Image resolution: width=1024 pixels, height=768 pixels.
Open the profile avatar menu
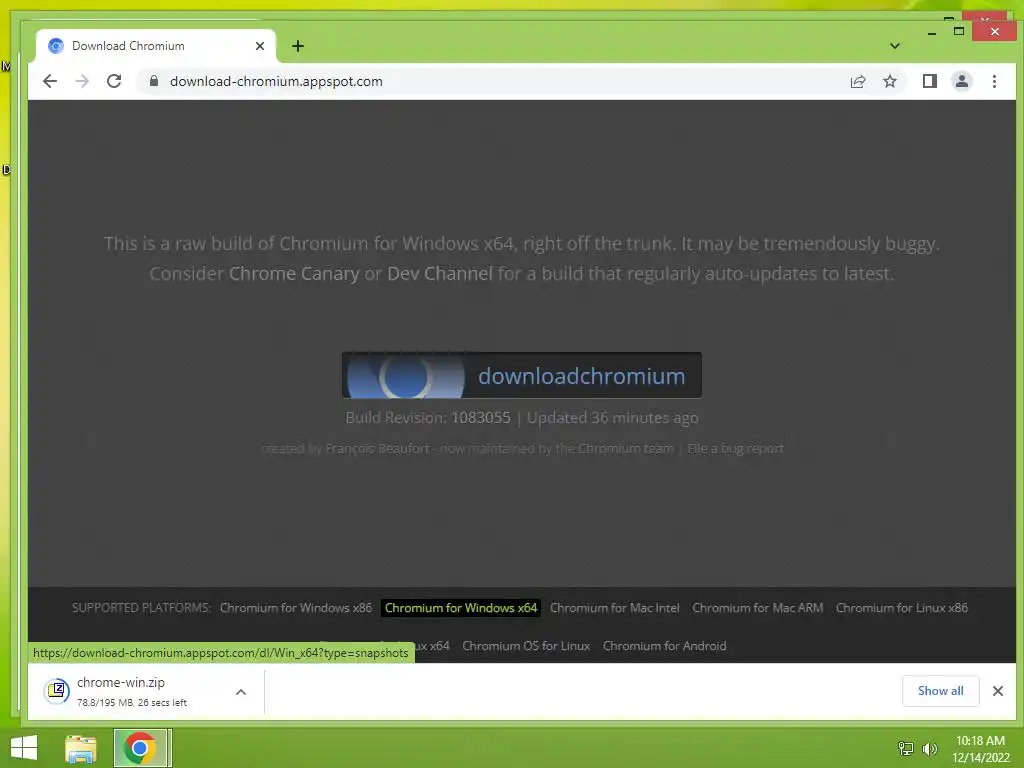(x=961, y=81)
